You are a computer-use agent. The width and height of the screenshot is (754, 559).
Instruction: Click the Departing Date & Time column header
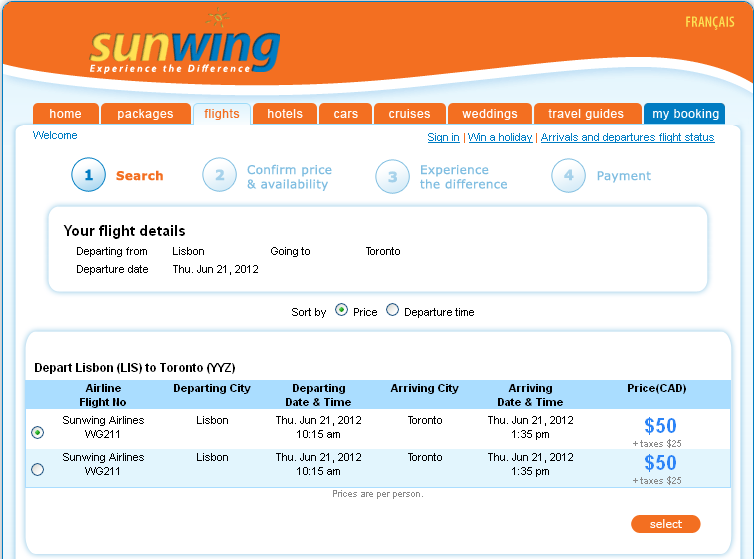(x=318, y=395)
